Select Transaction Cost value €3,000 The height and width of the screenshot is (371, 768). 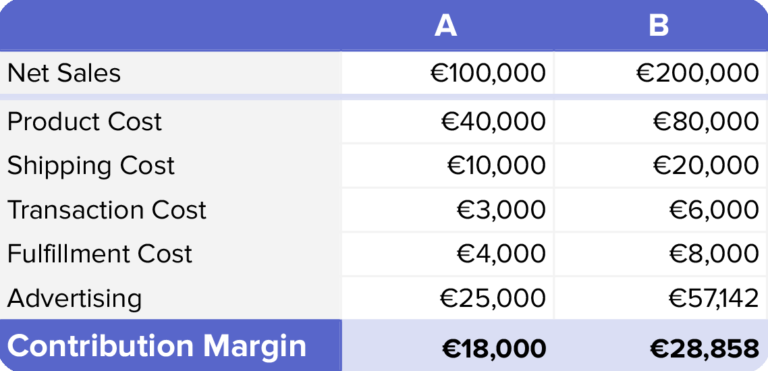pos(501,210)
